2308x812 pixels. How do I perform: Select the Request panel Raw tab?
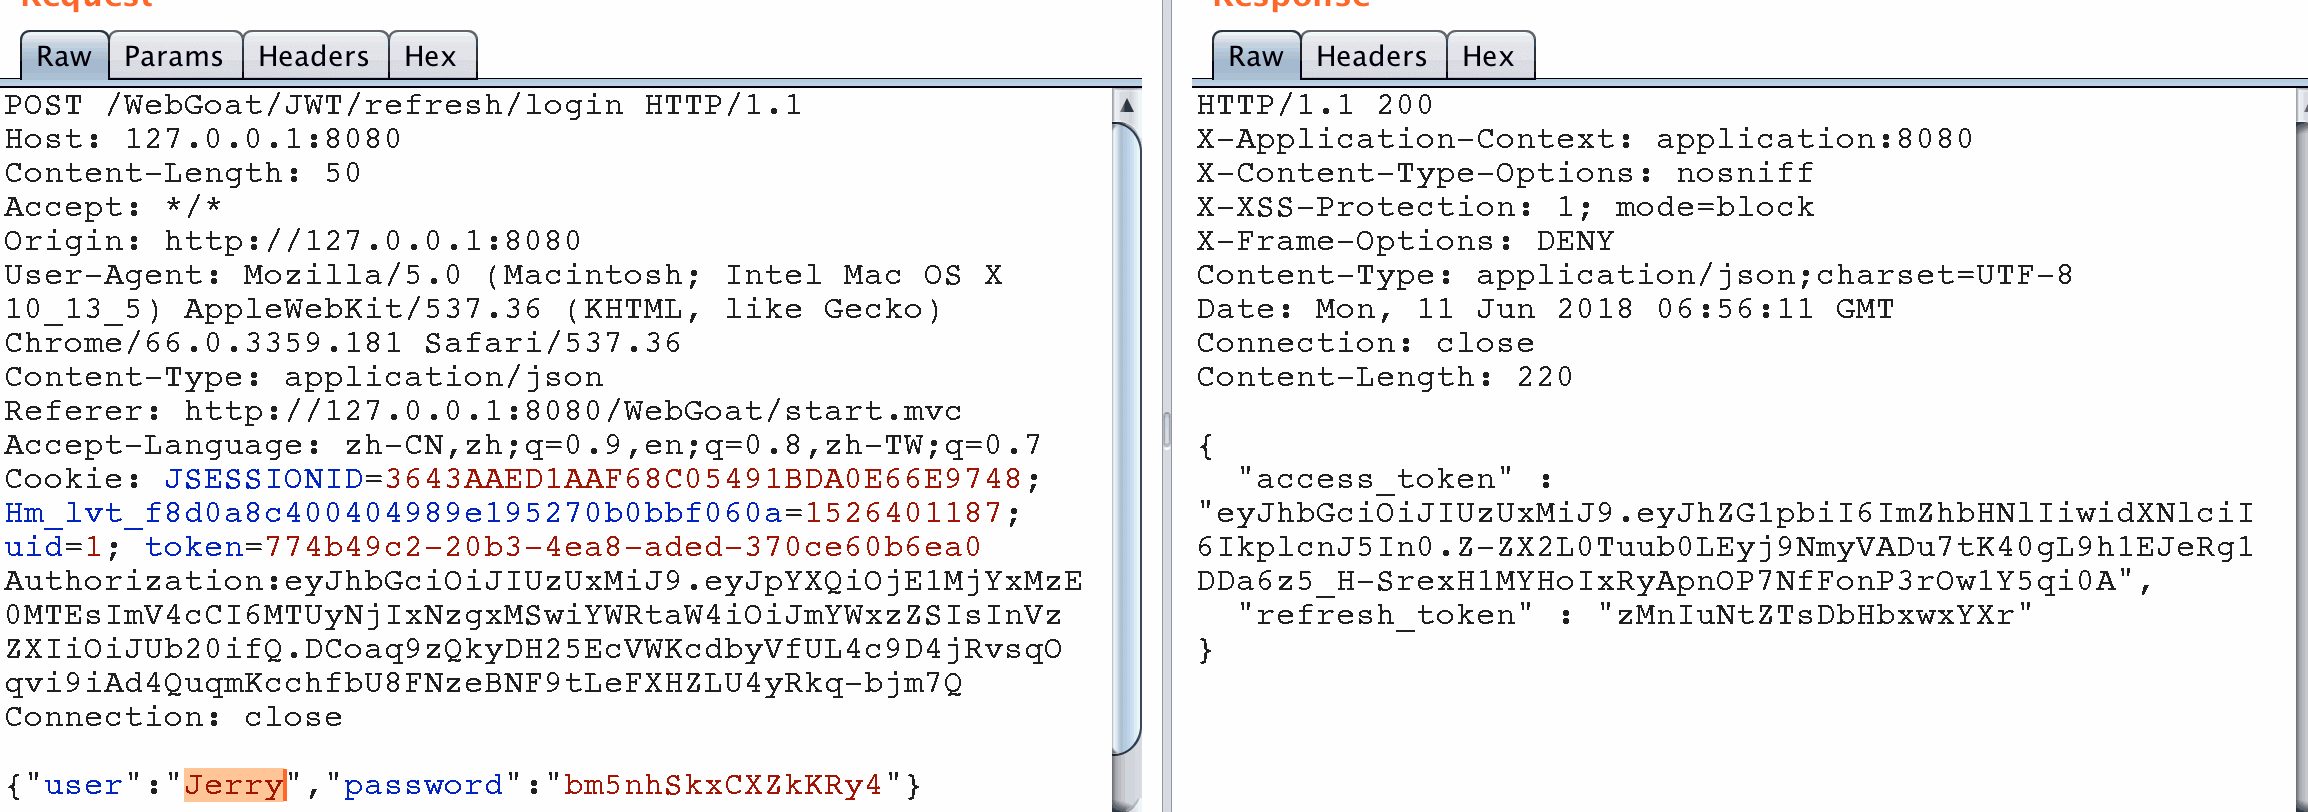pyautogui.click(x=64, y=56)
